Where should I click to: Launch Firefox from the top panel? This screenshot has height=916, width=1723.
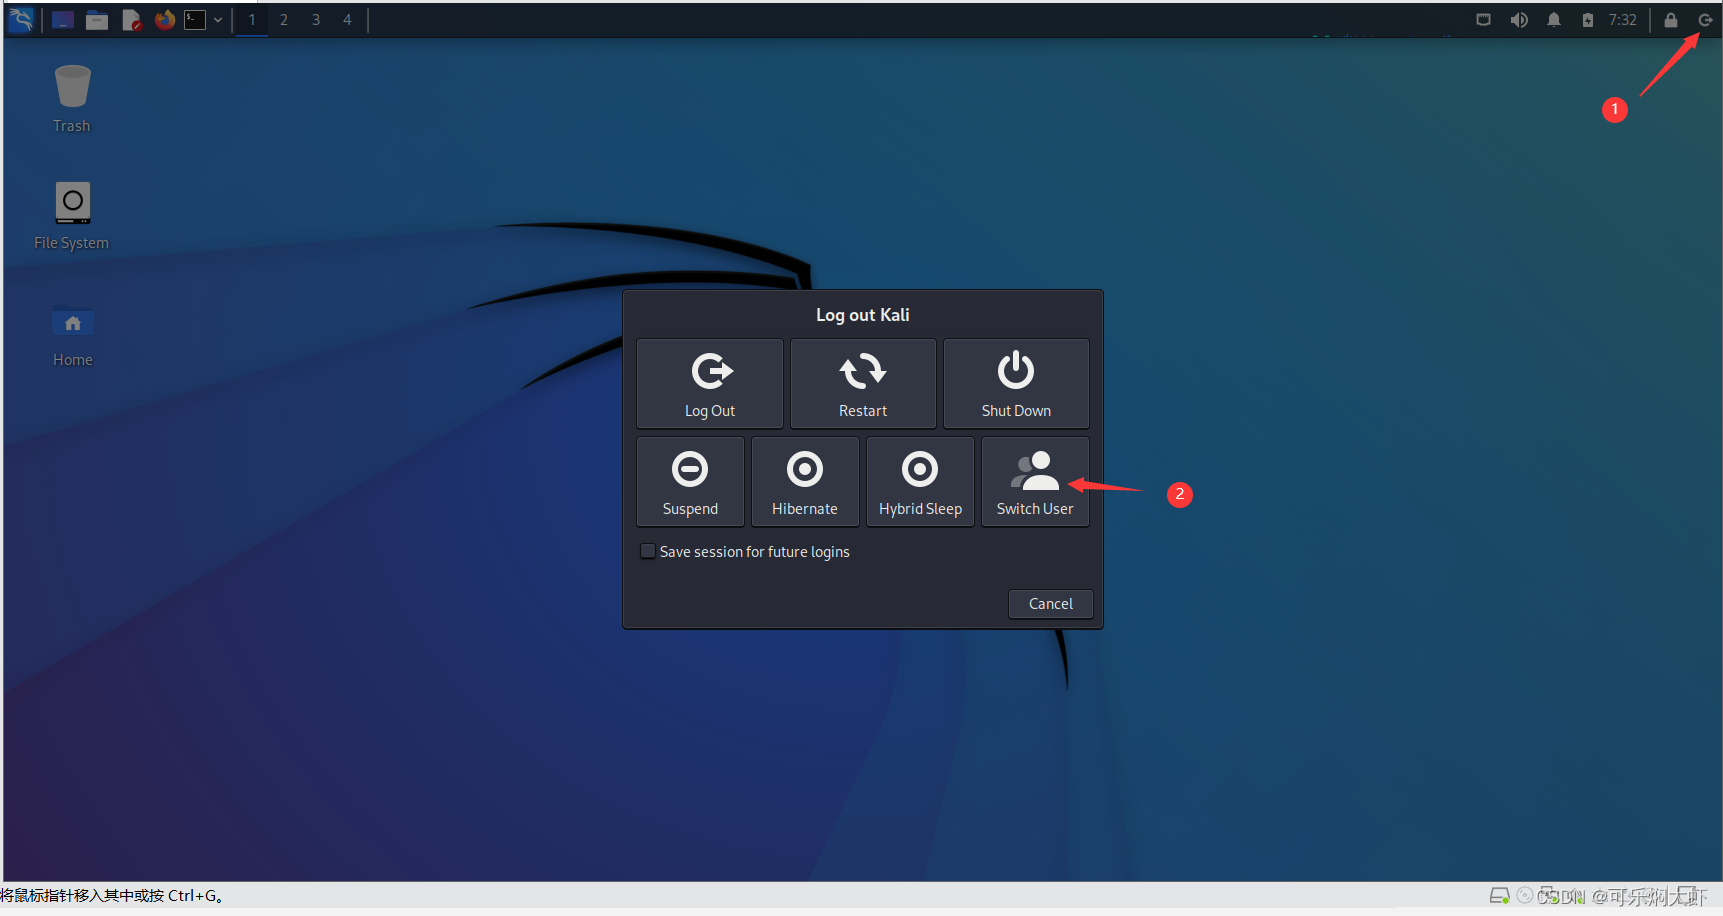[x=165, y=20]
